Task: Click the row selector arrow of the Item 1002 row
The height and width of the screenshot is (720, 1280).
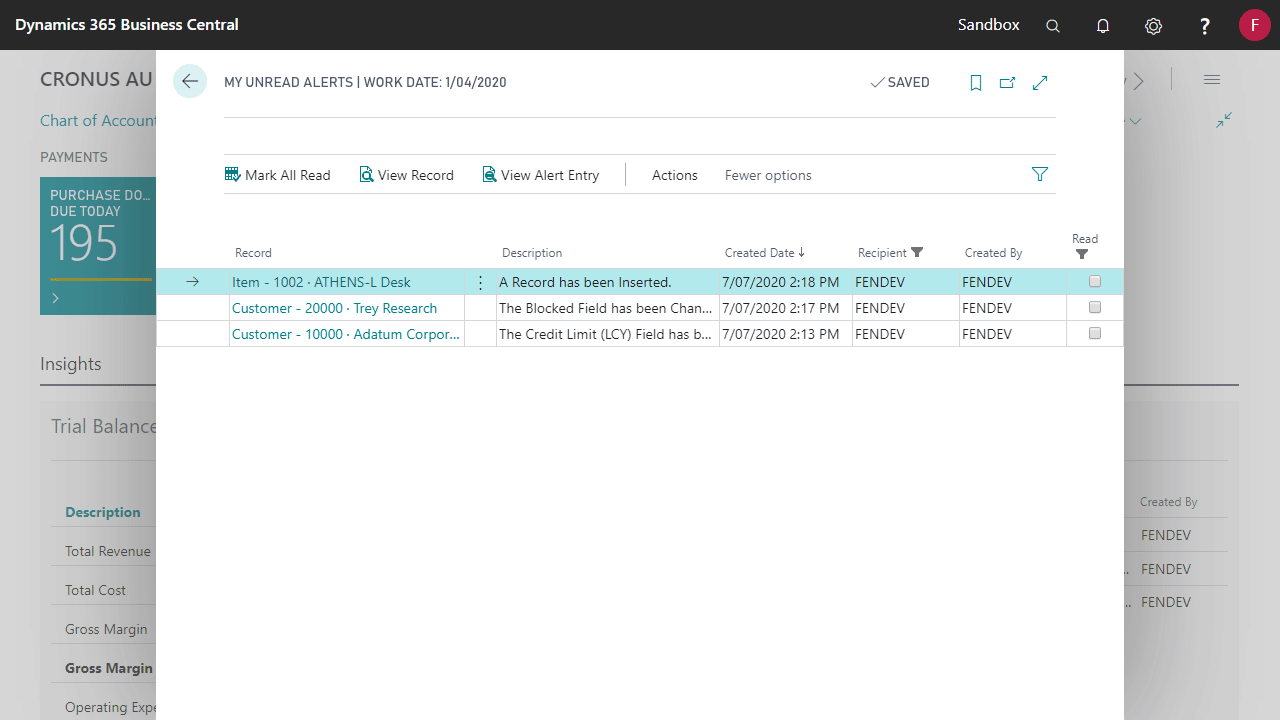Action: pos(193,282)
